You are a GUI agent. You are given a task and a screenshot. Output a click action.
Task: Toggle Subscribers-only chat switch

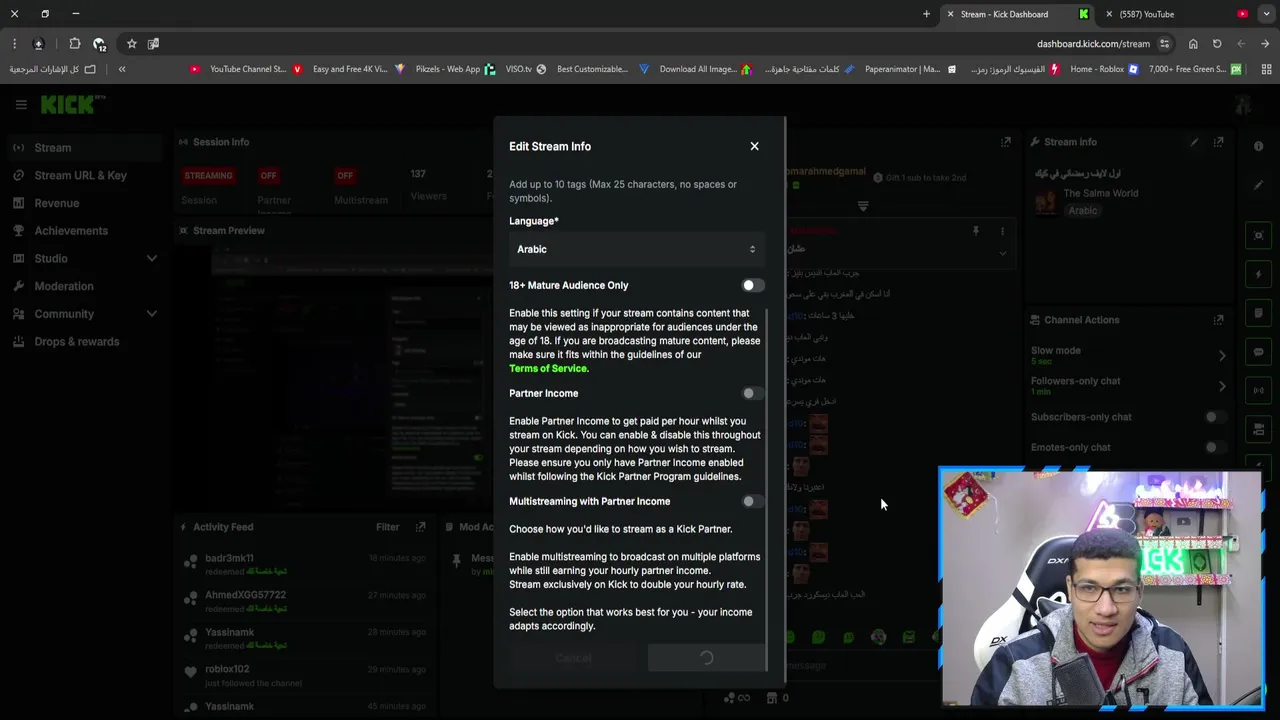pyautogui.click(x=1215, y=417)
